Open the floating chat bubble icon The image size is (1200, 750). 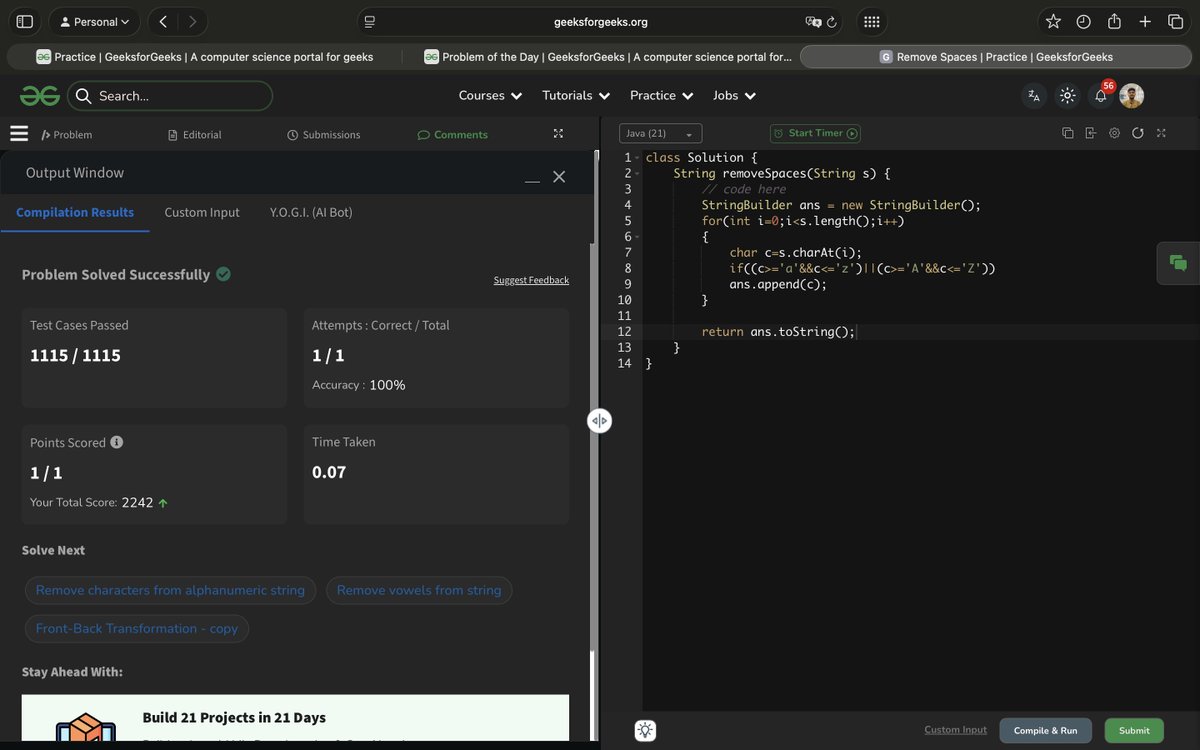[1178, 263]
